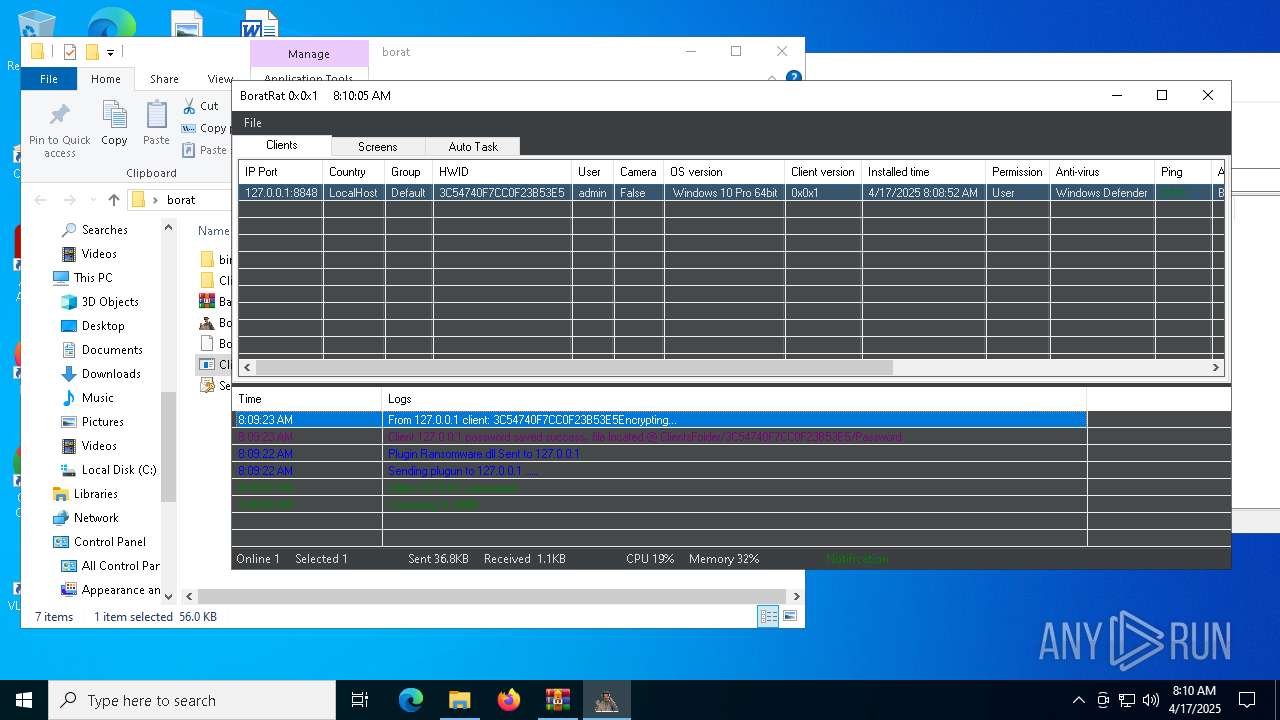Screen dimensions: 1280x720
Task: Open File Explorer from the taskbar
Action: (x=459, y=700)
